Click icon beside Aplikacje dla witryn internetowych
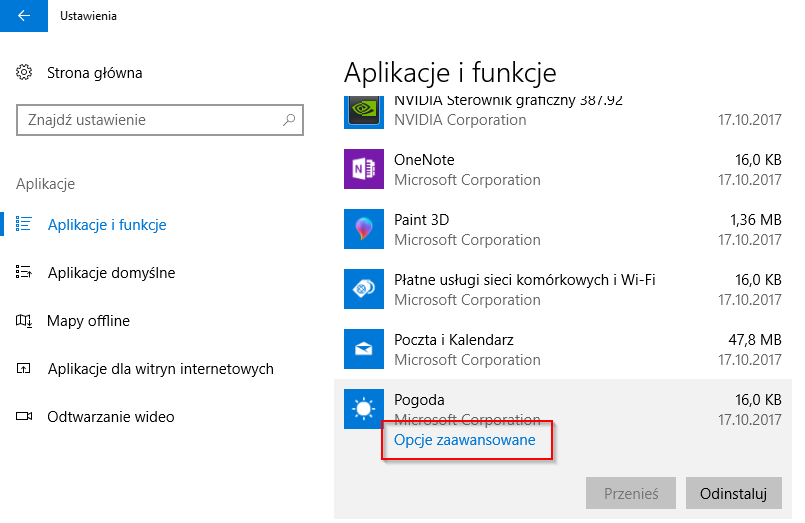805x523 pixels. pyautogui.click(x=24, y=369)
